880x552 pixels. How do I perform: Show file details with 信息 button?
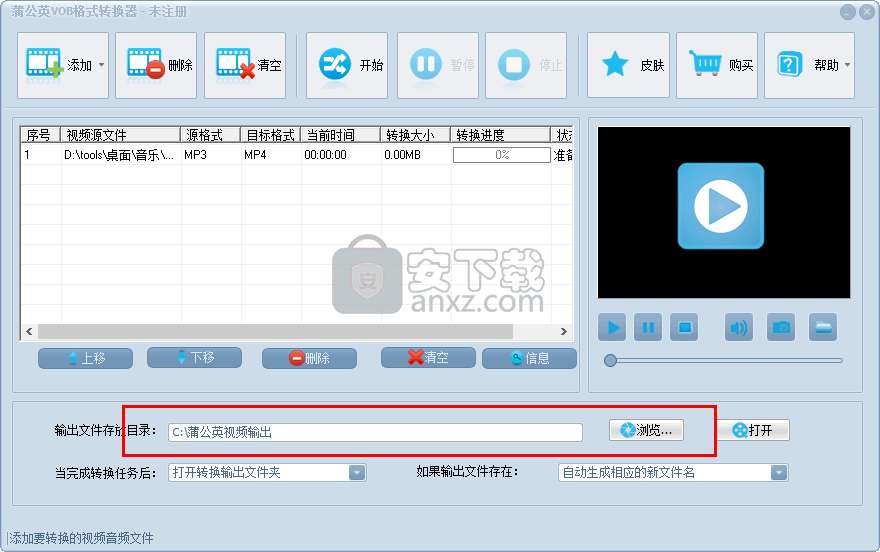(x=529, y=358)
